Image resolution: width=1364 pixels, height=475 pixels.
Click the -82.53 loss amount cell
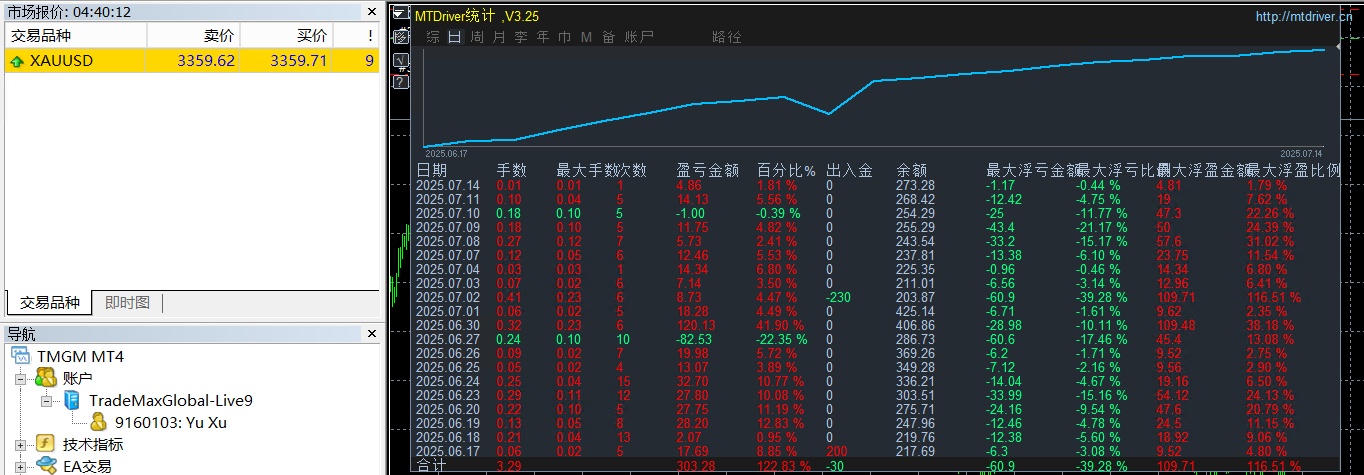(x=696, y=340)
